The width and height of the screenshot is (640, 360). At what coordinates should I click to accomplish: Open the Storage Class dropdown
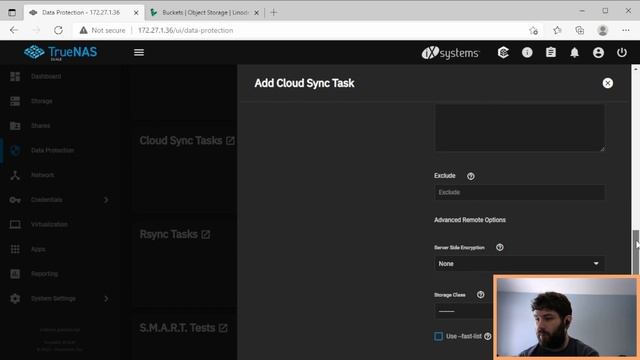(x=464, y=311)
